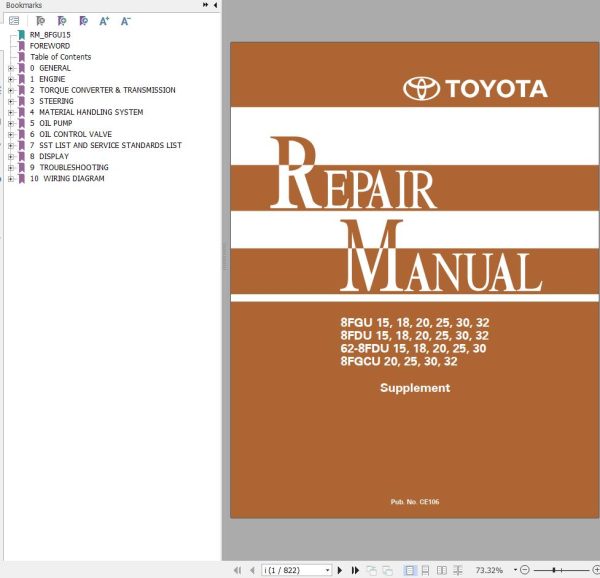Image resolution: width=600 pixels, height=578 pixels.
Task: Collapse the Bookmarks panel with the left triangle
Action: [215, 5]
